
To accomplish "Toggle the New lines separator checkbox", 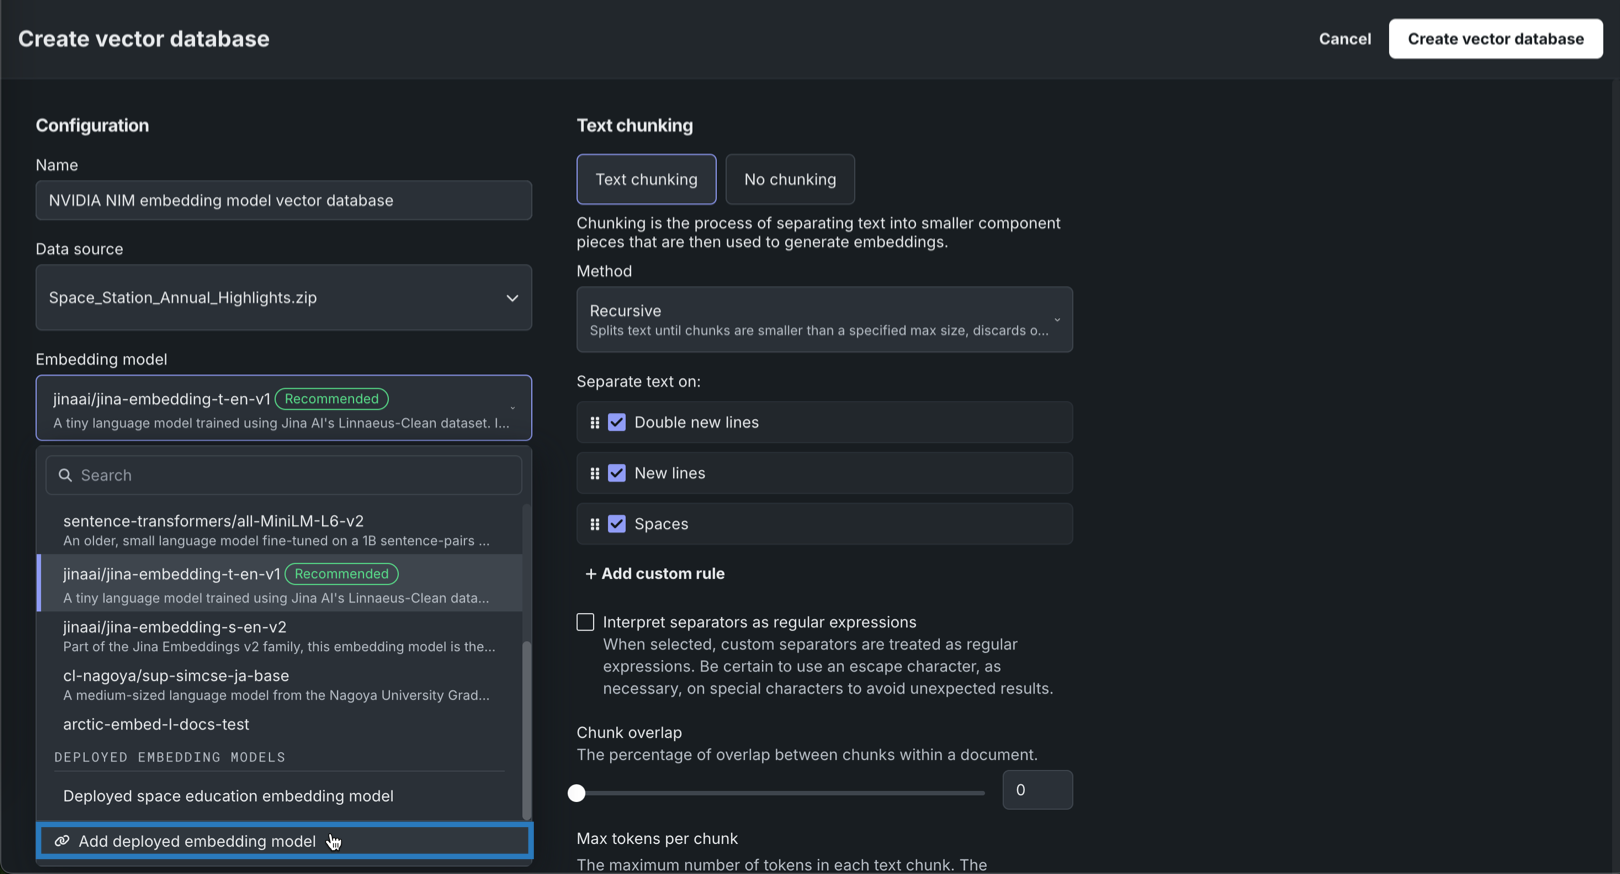I will click(x=617, y=474).
